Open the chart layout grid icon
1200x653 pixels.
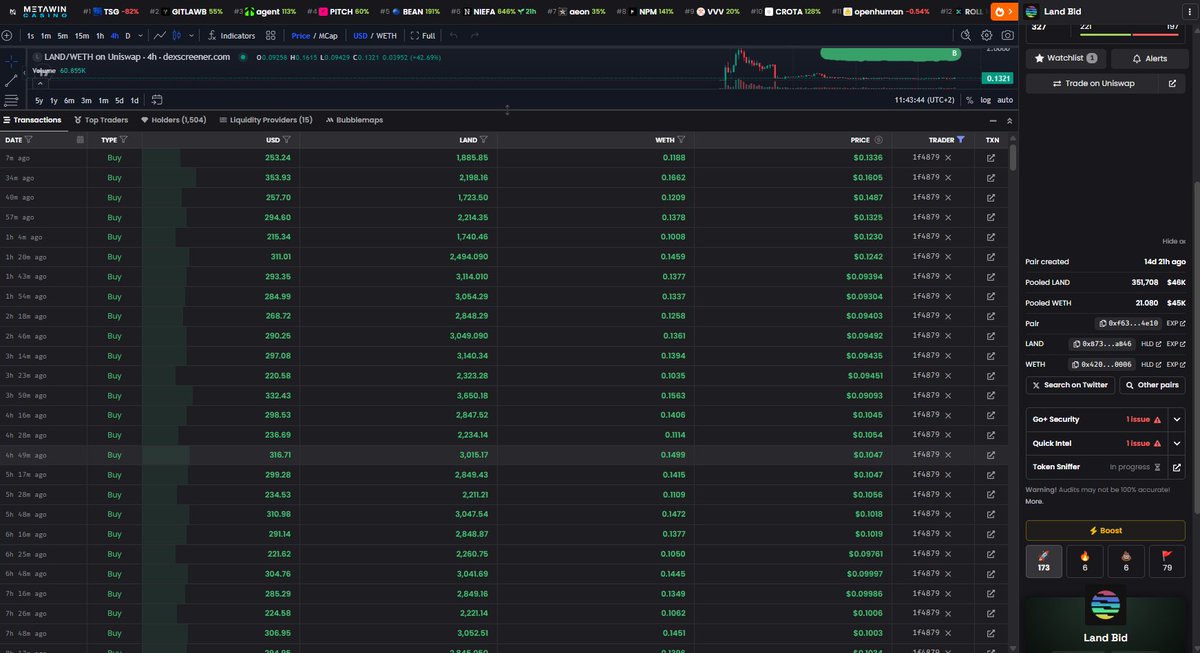coord(271,35)
